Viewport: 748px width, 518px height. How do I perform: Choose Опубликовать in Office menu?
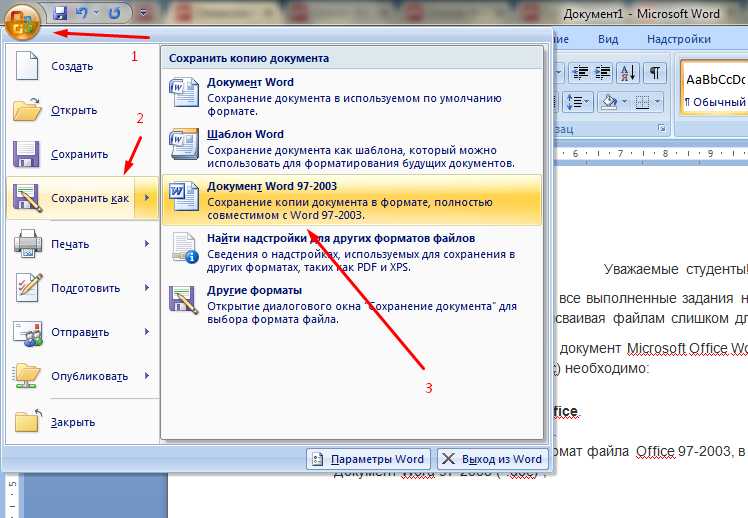click(83, 376)
